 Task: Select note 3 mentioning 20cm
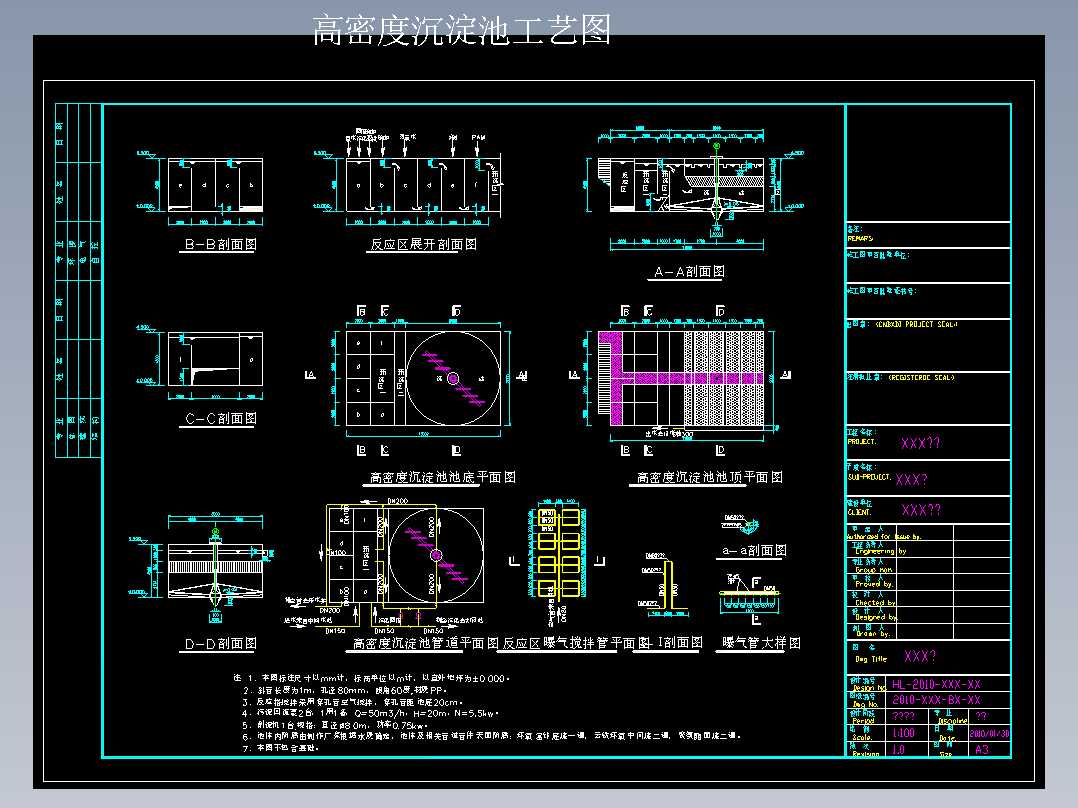point(352,702)
